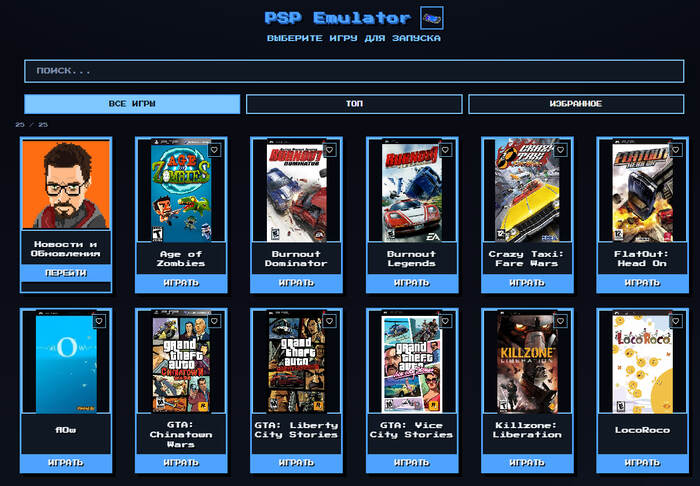Image resolution: width=700 pixels, height=486 pixels.
Task: Favorite FlatOut: Head On heart icon
Action: tap(675, 150)
